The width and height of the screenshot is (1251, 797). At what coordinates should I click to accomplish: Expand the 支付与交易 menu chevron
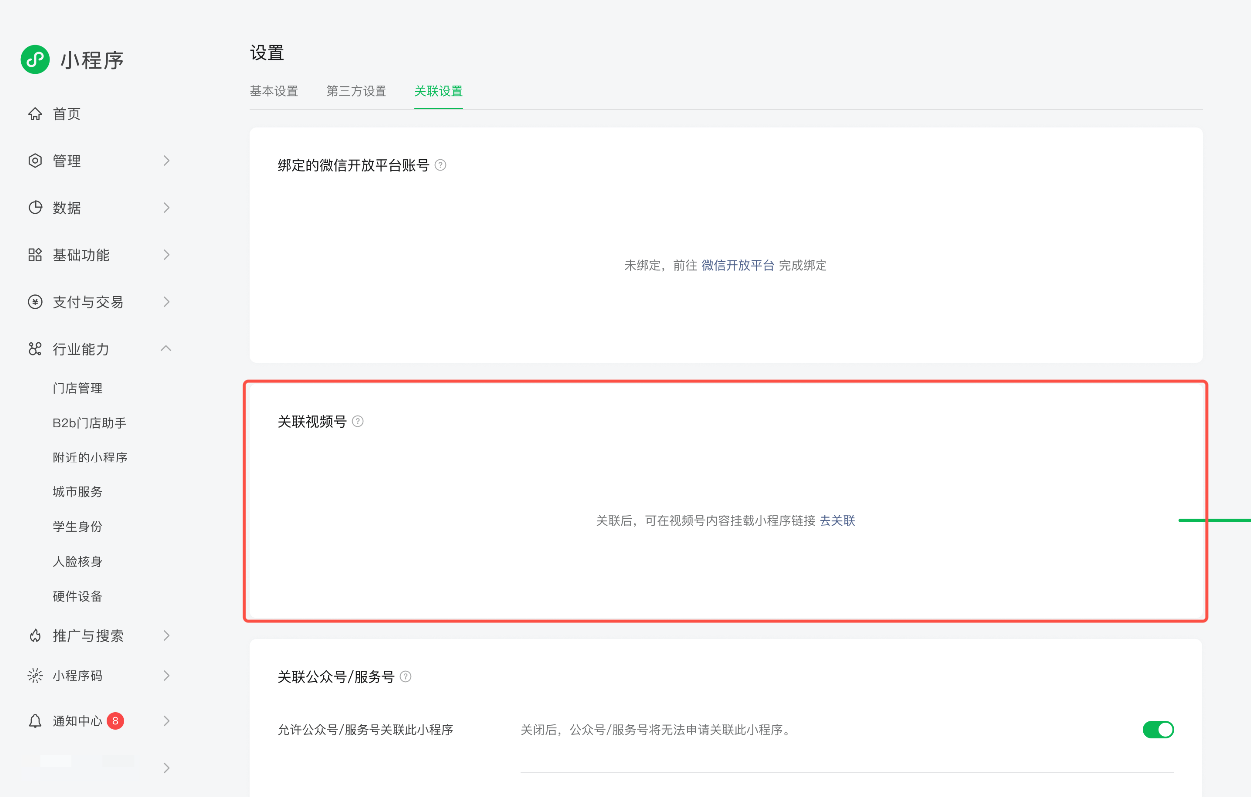click(x=166, y=302)
